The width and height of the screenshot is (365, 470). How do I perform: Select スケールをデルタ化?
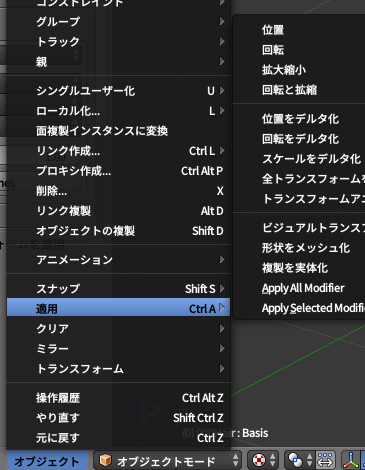tap(299, 159)
